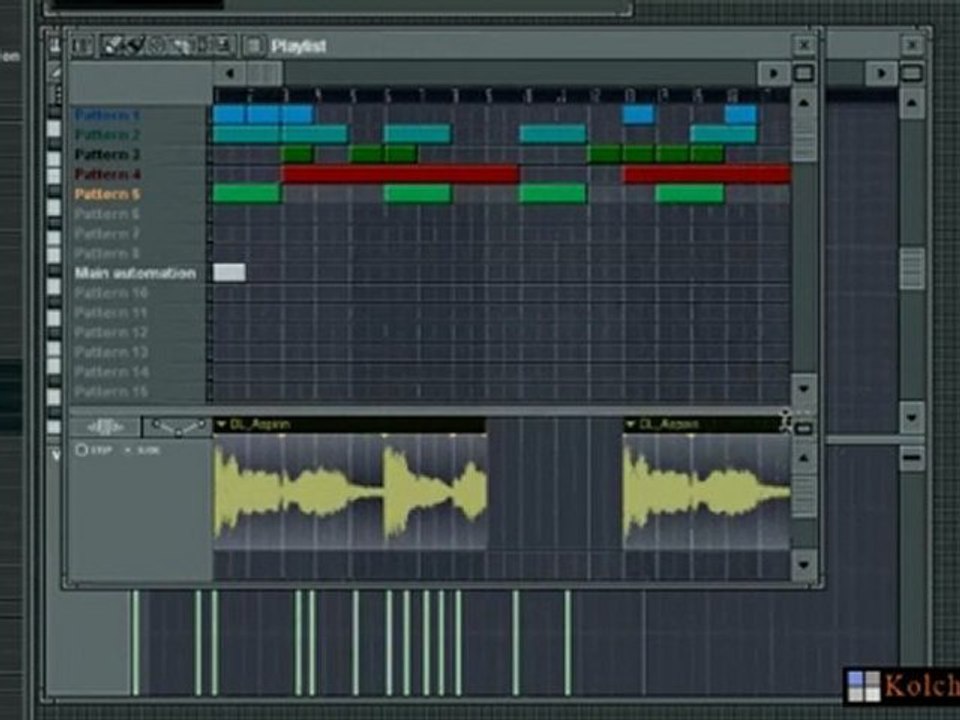960x720 pixels.
Task: Select the Pattern 3 row label
Action: point(107,154)
